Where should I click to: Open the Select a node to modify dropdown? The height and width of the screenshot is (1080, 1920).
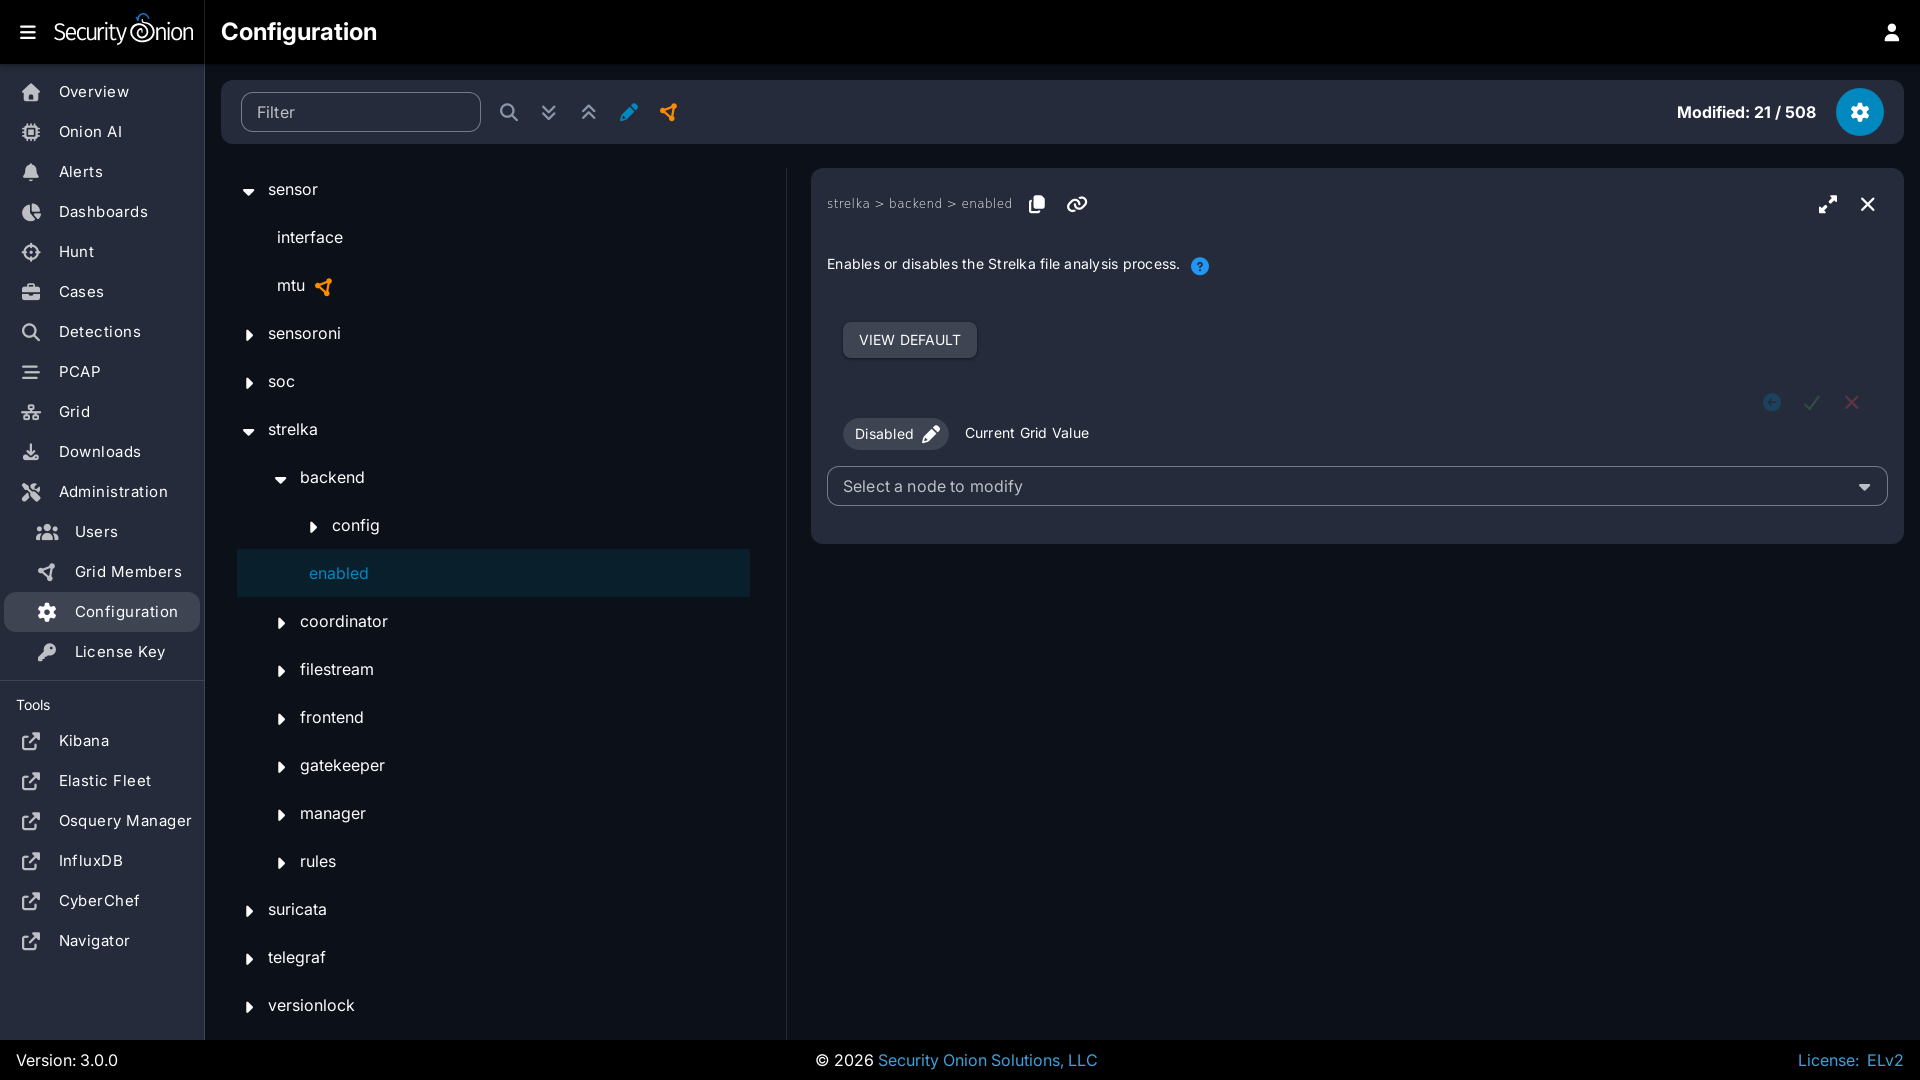tap(1356, 486)
